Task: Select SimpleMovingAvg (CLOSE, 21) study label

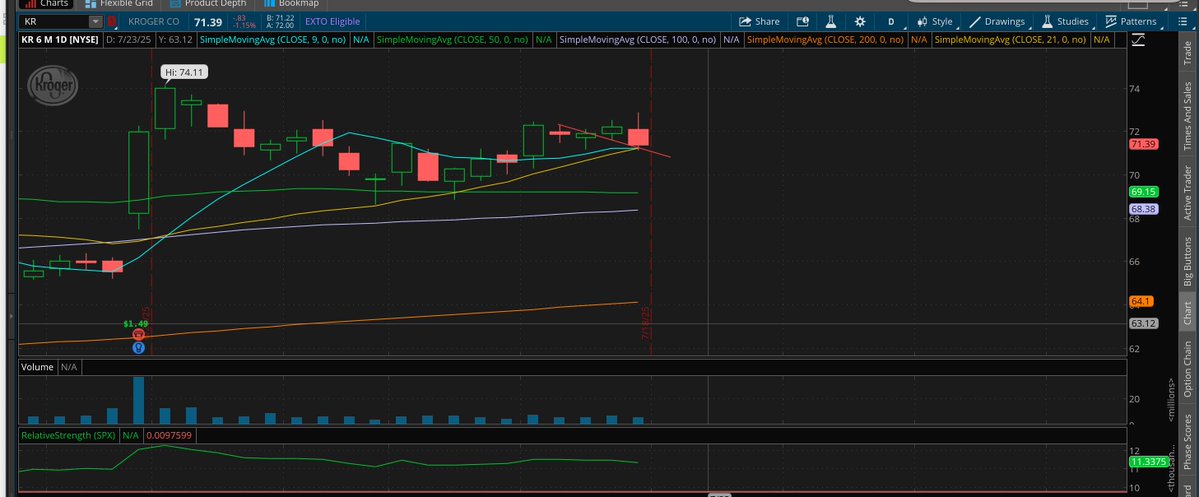Action: 1011,39
